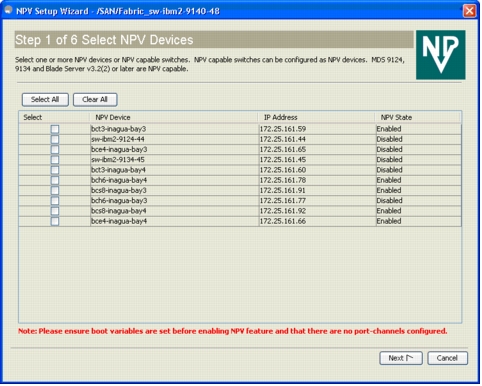Click IP address 172.25.161.44

(283, 139)
